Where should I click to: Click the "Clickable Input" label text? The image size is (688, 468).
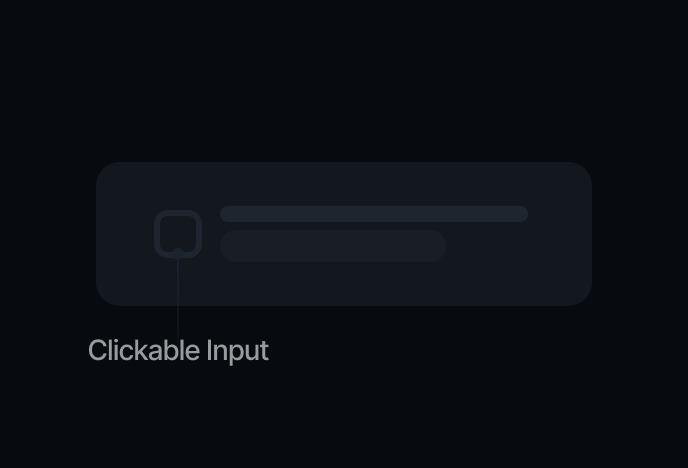(178, 351)
